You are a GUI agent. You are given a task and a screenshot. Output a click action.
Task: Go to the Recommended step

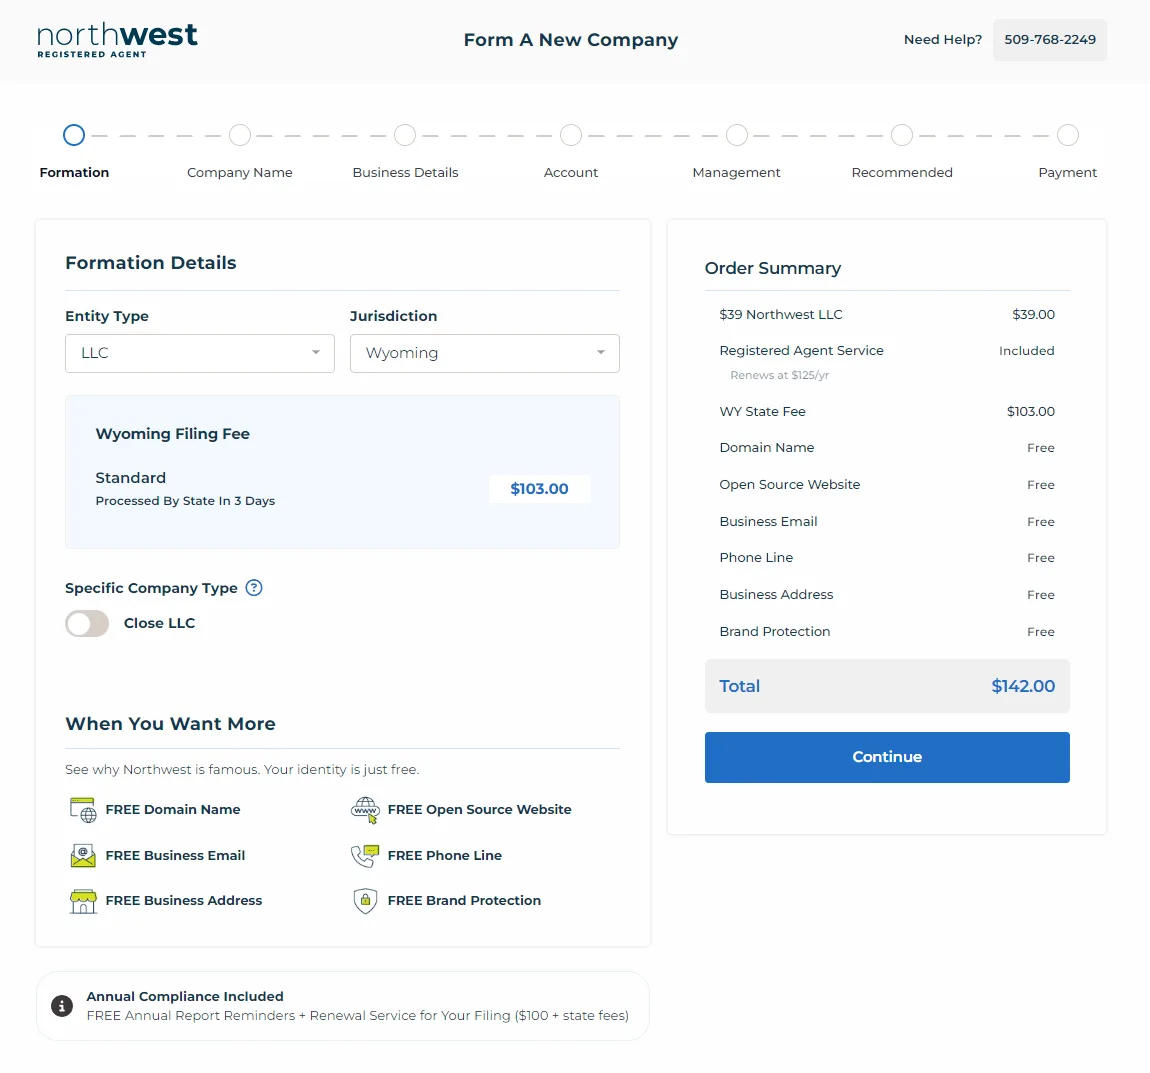[x=902, y=135]
